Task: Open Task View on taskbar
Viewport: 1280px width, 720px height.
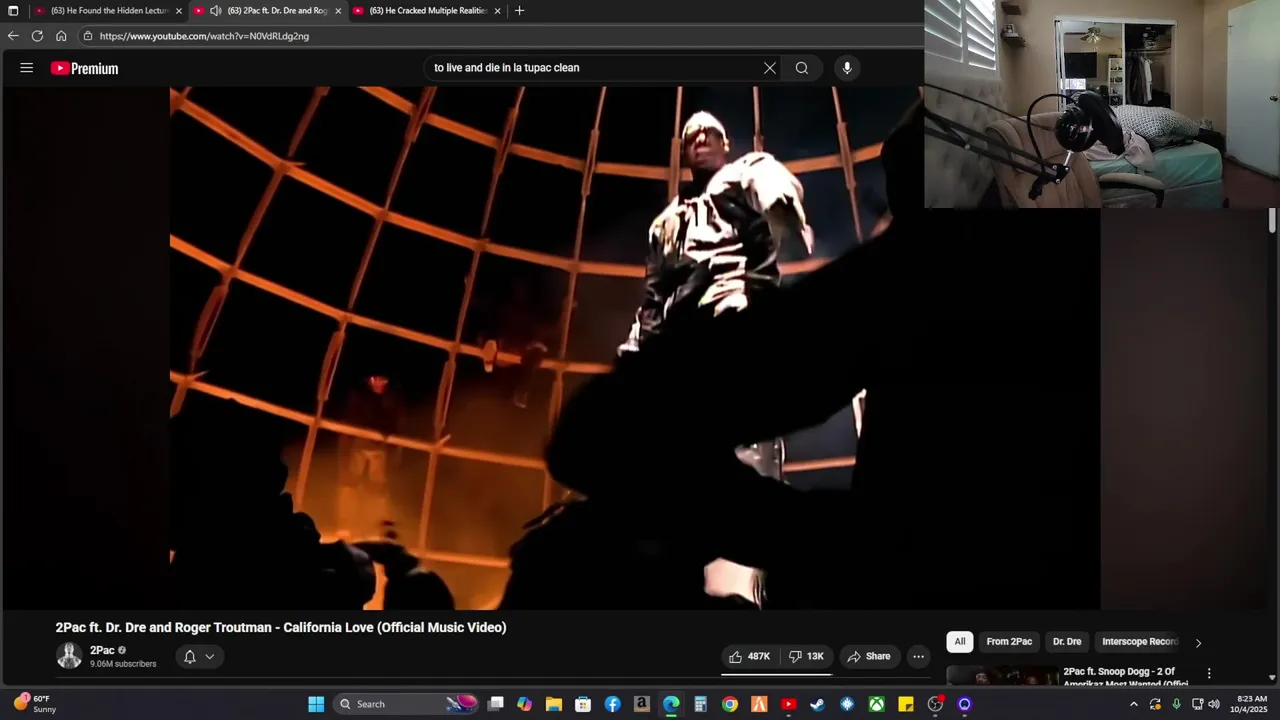Action: pyautogui.click(x=495, y=704)
